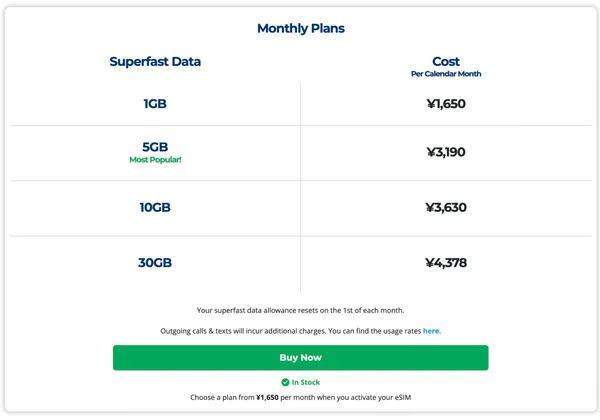Click the Cost column header
The height and width of the screenshot is (420, 600).
[x=445, y=62]
